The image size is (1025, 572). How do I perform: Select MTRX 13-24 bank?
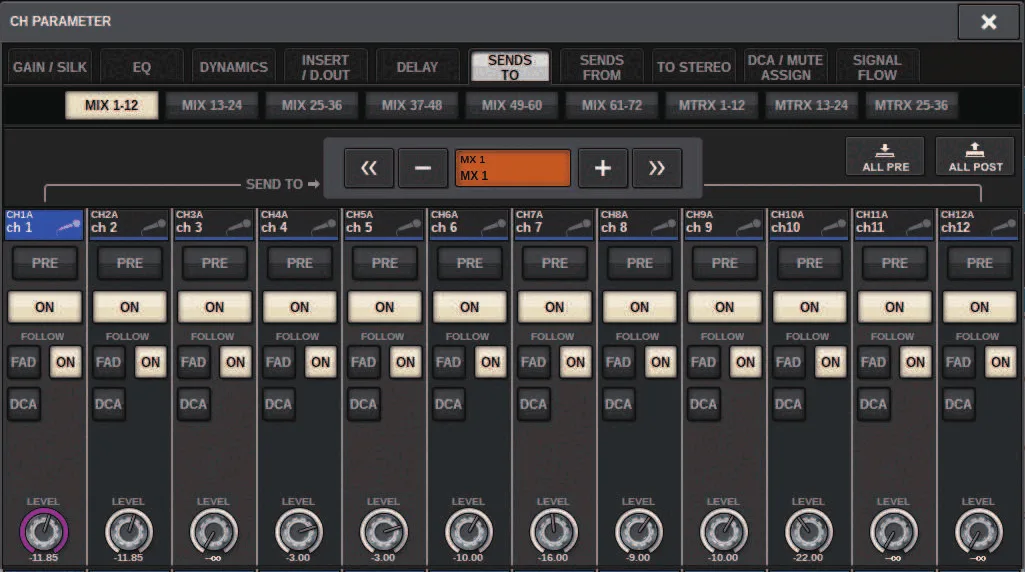[811, 105]
